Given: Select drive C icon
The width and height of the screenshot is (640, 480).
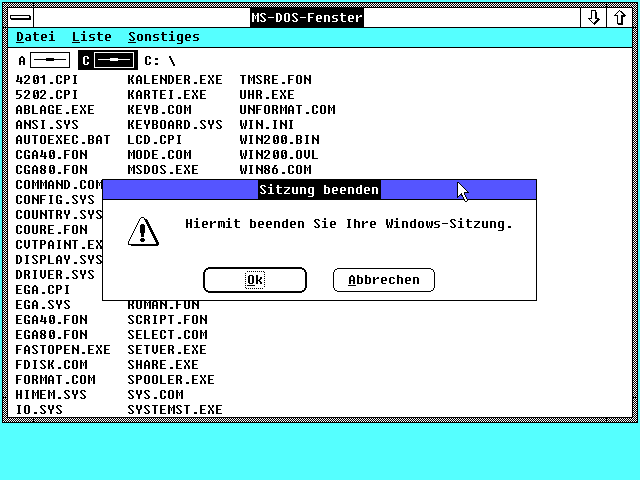Looking at the screenshot, I should [x=108, y=60].
